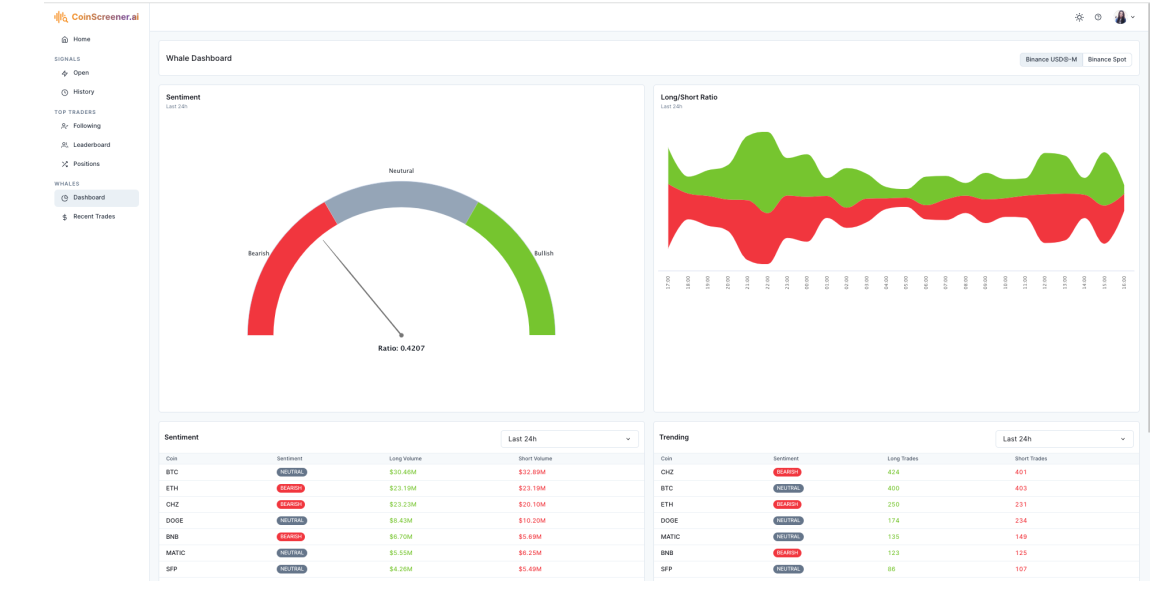The height and width of the screenshot is (597, 1153).
Task: Toggle the light/dark theme sun icon
Action: pyautogui.click(x=1079, y=17)
